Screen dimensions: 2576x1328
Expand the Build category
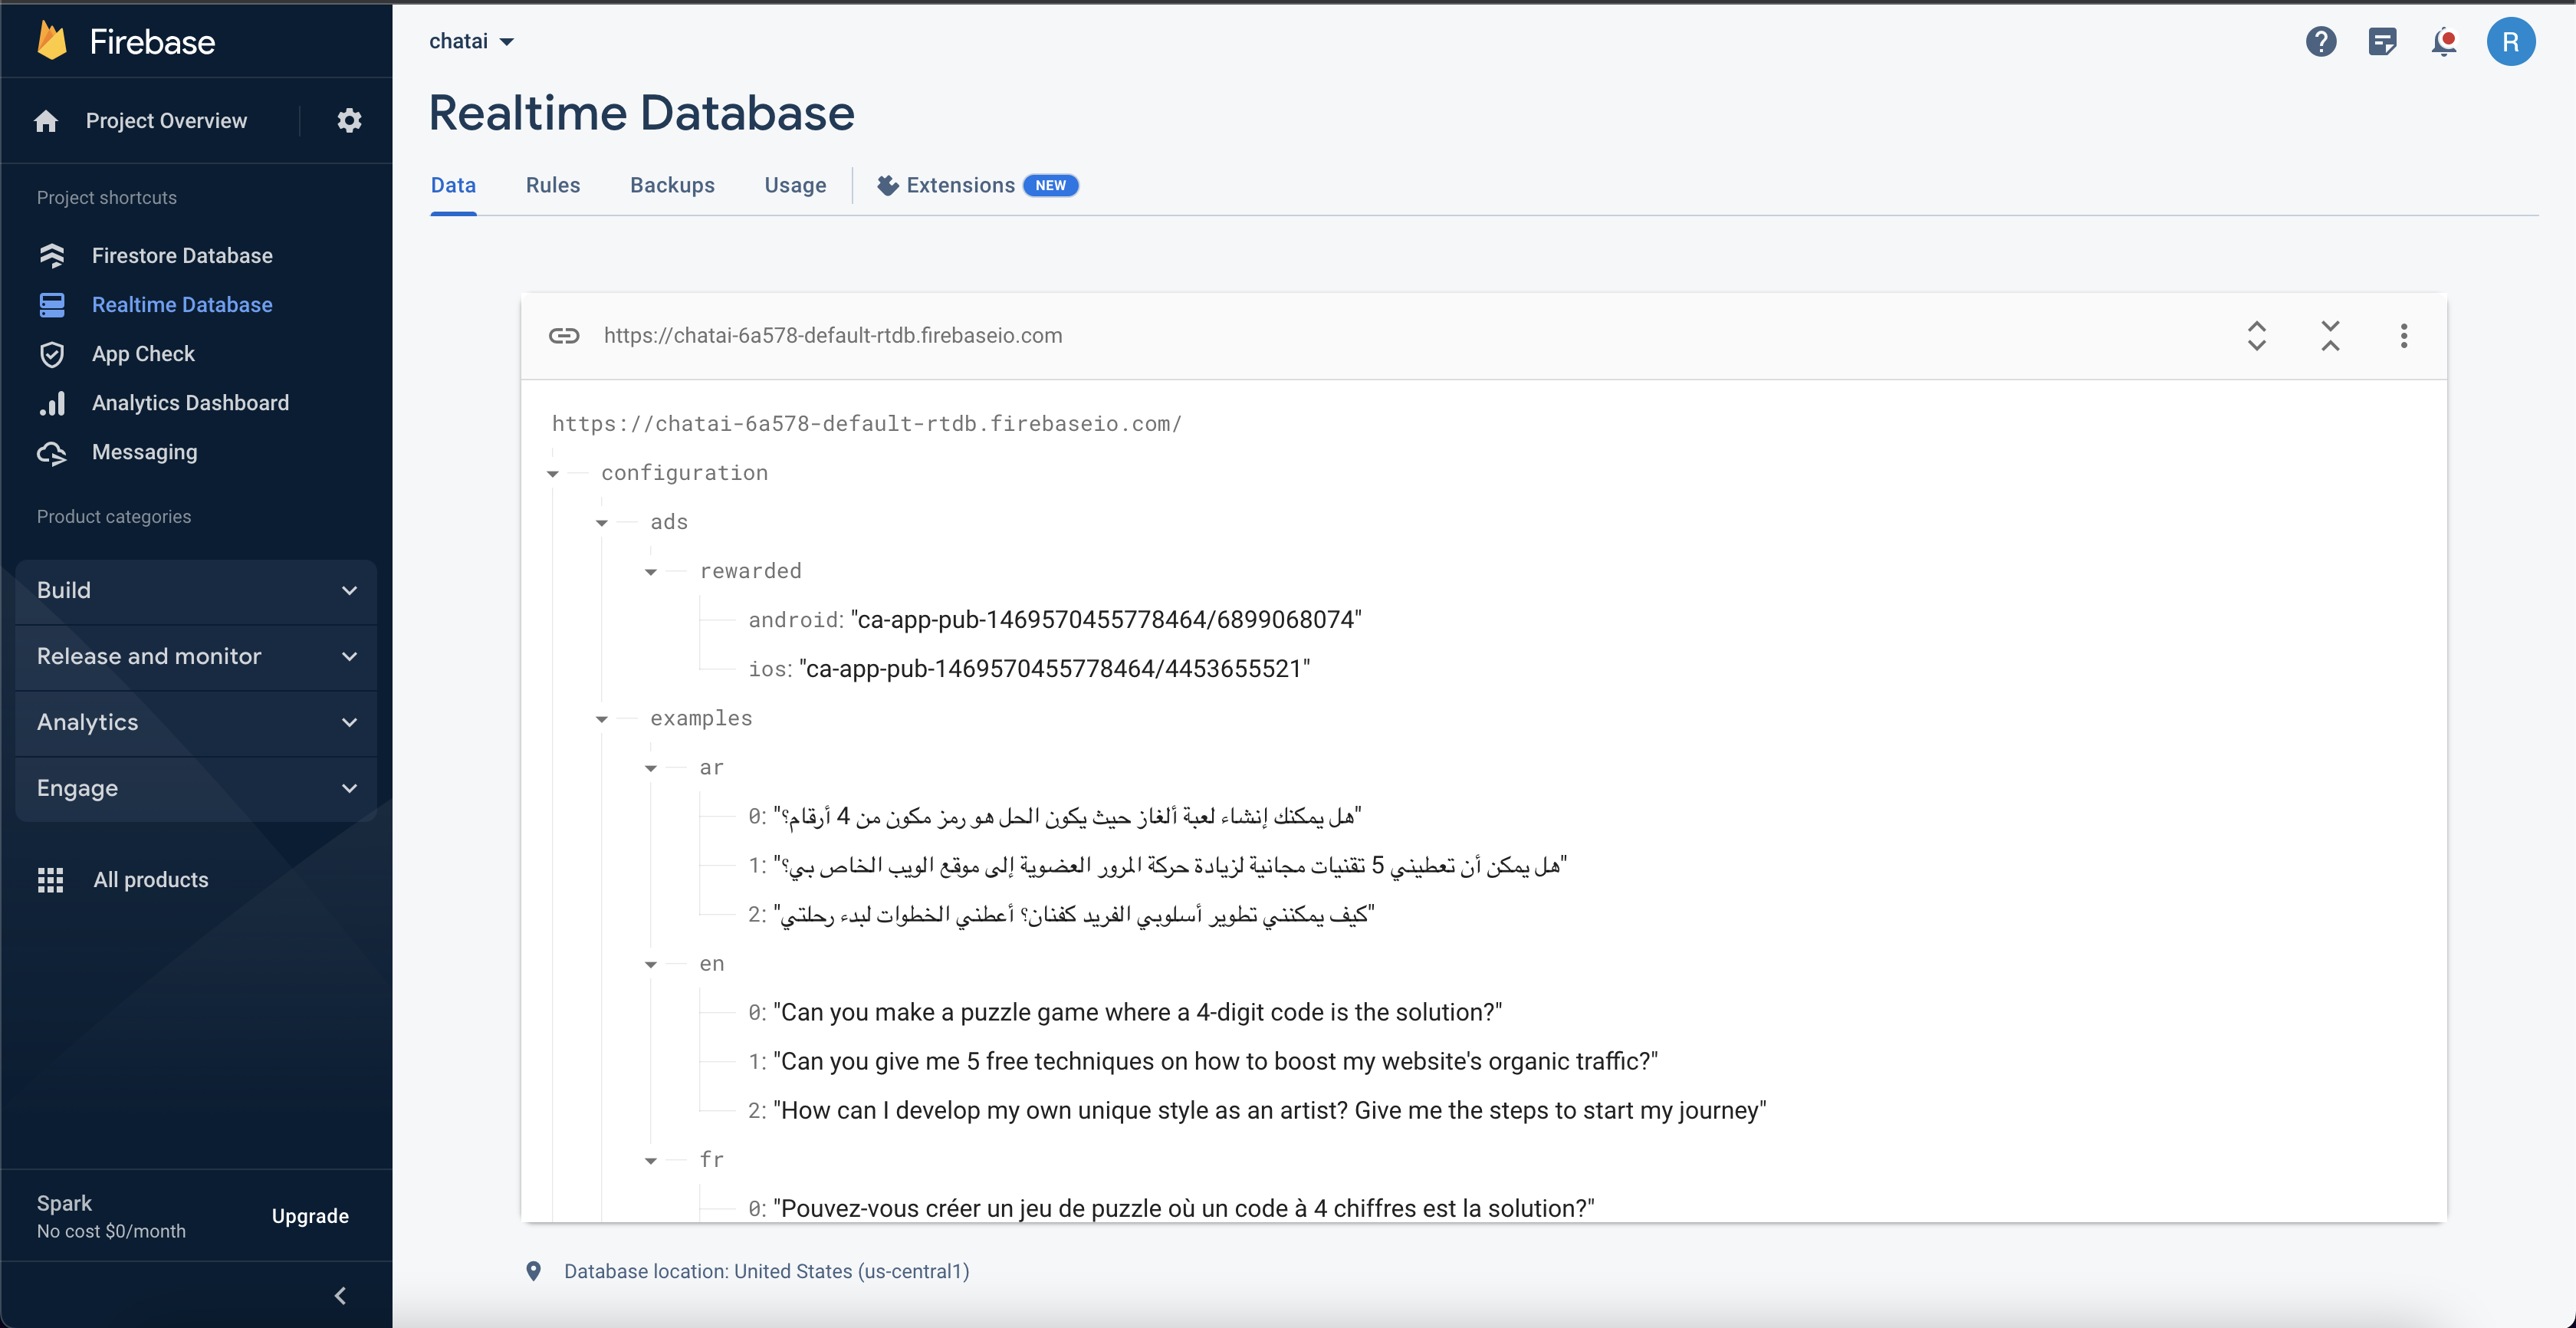(x=197, y=591)
